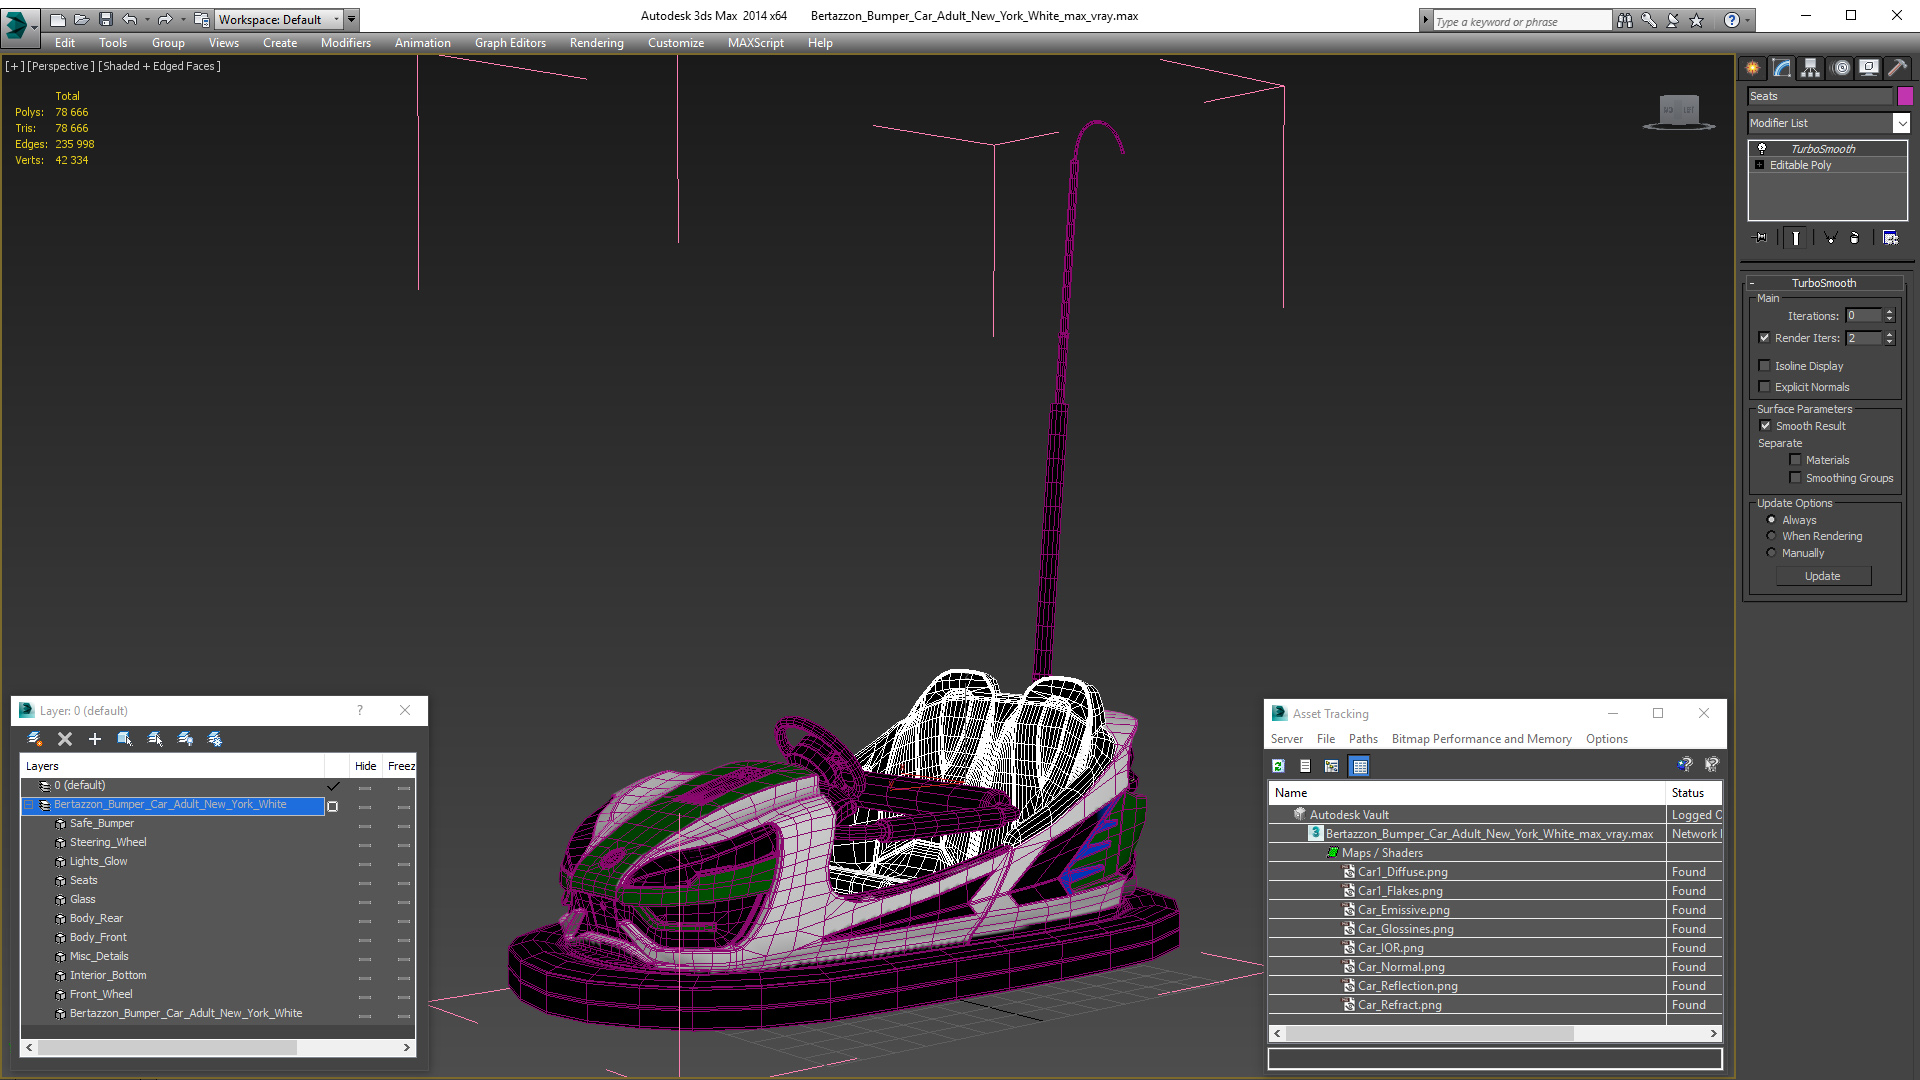This screenshot has width=1920, height=1080.
Task: Uncheck the Smooth Result checkbox
Action: [1766, 426]
